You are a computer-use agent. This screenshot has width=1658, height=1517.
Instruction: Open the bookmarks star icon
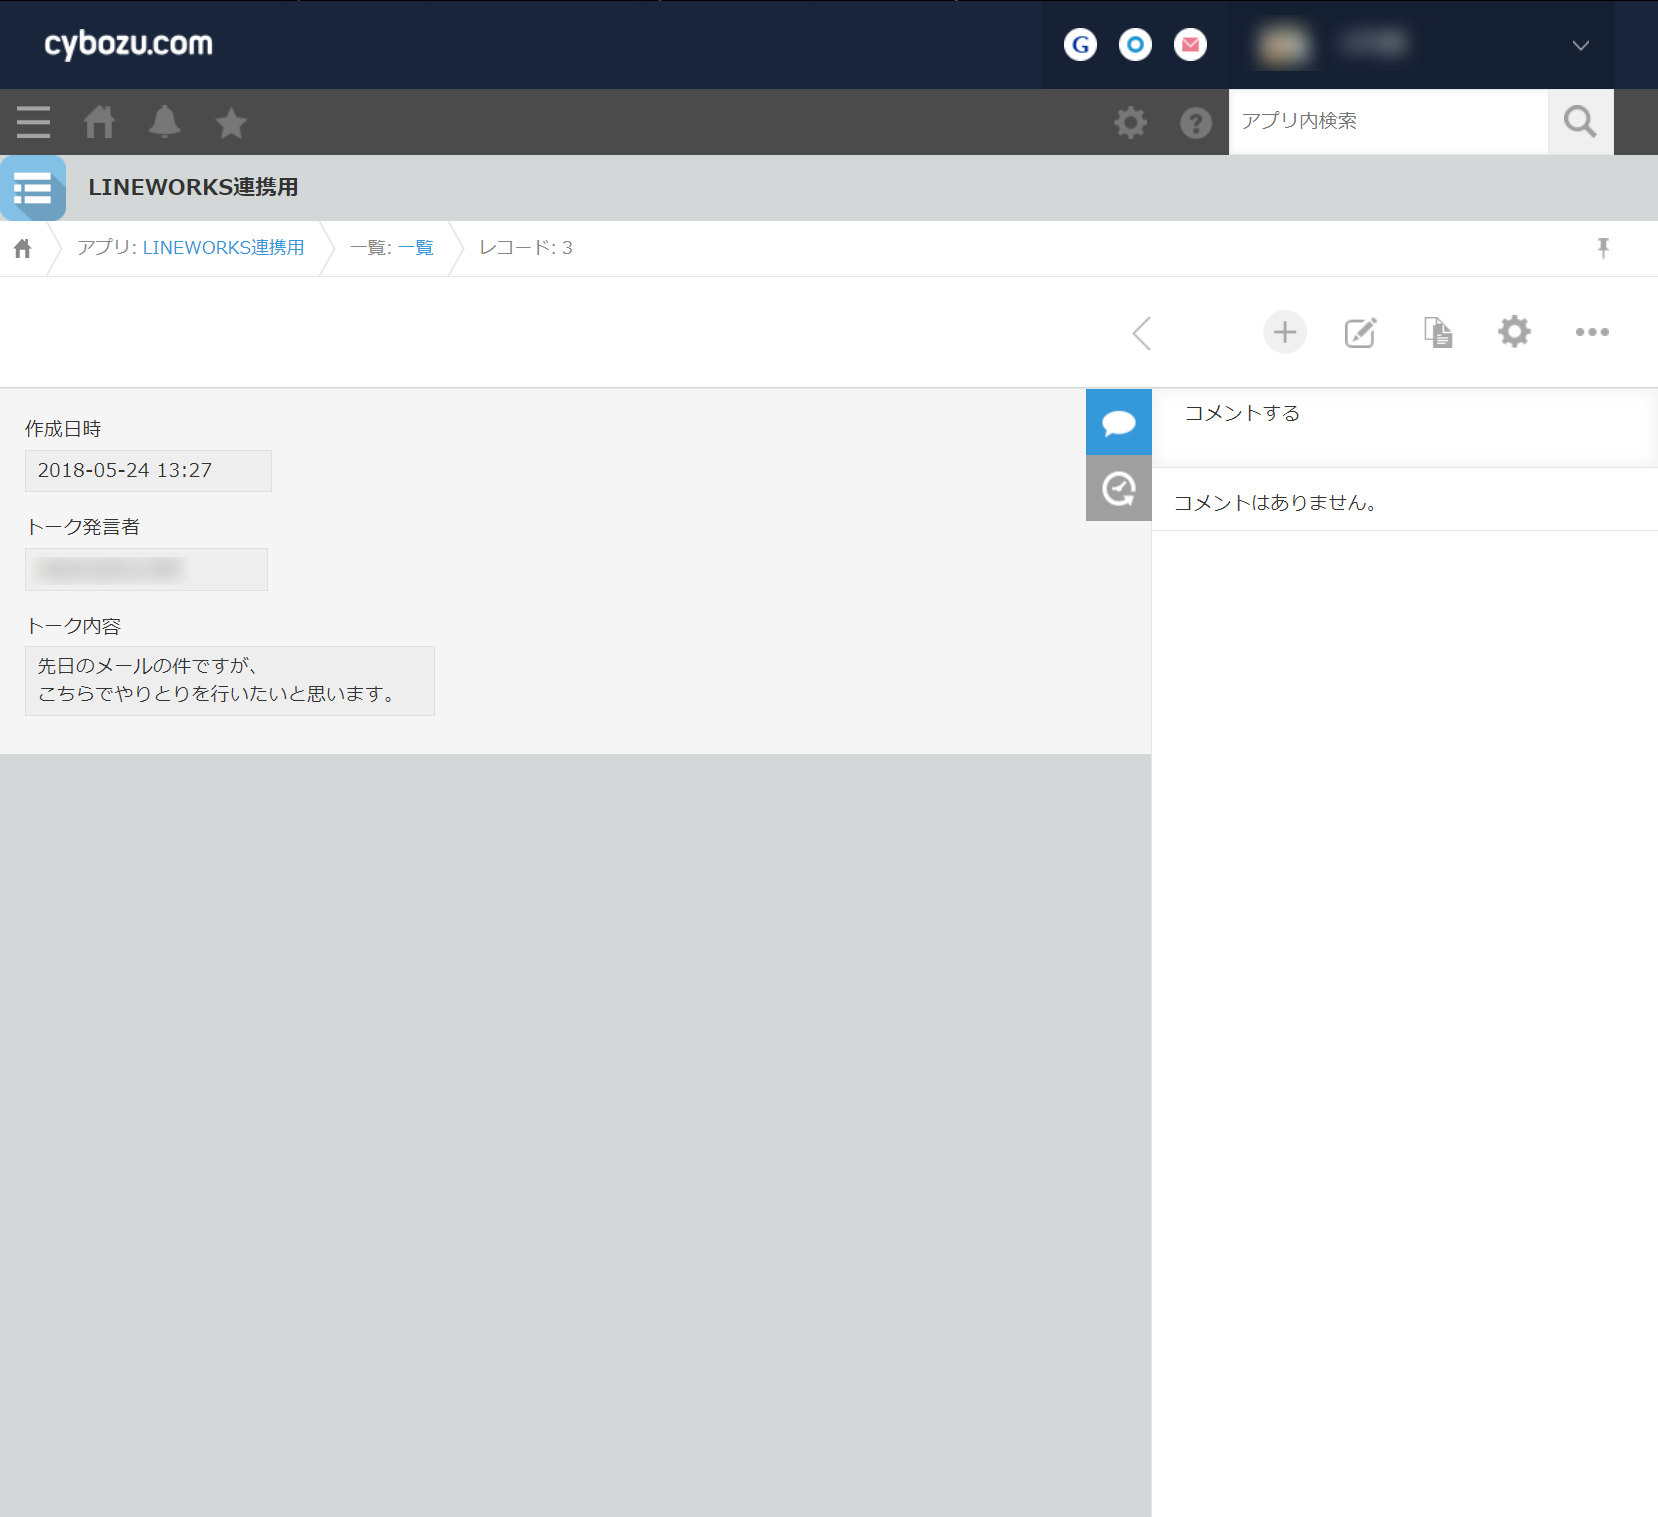[231, 122]
